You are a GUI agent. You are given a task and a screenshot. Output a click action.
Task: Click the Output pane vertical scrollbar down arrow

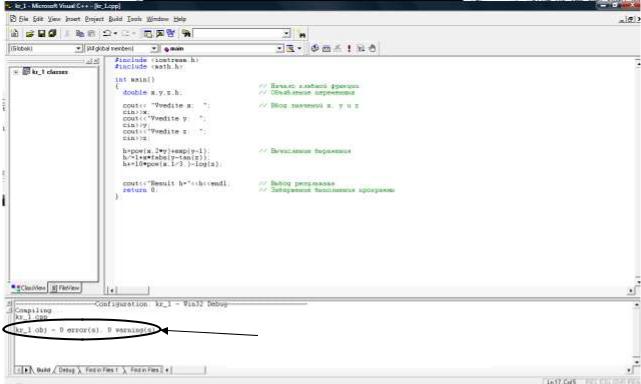637,362
